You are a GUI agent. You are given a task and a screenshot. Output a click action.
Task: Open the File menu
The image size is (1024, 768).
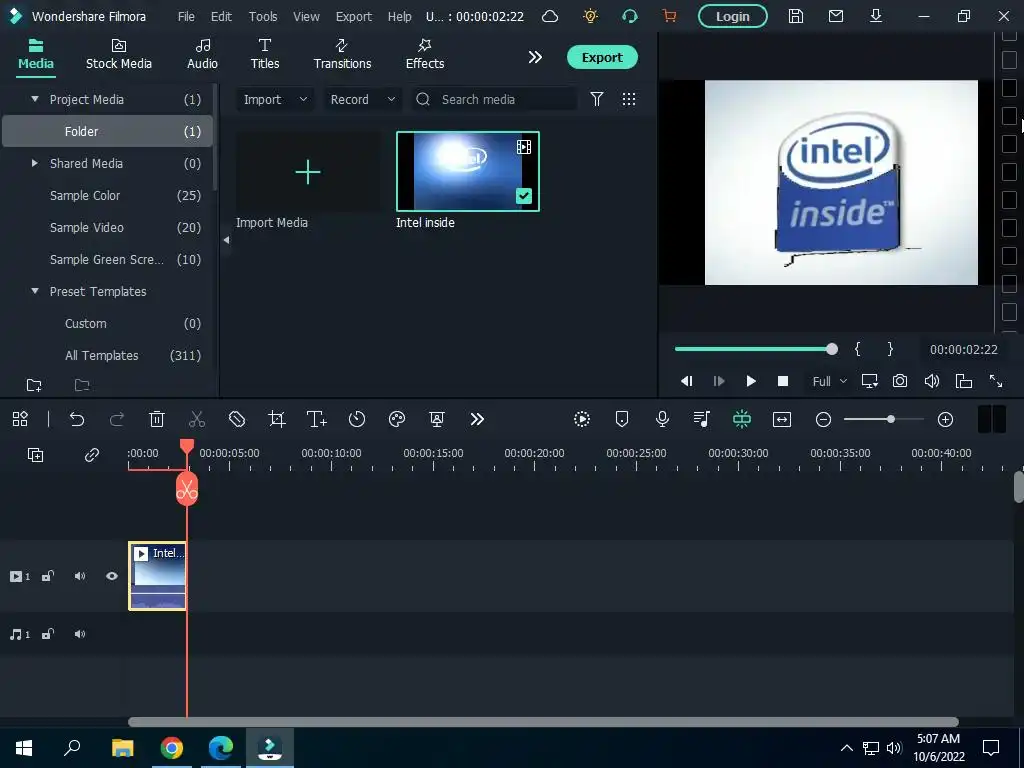tap(186, 16)
